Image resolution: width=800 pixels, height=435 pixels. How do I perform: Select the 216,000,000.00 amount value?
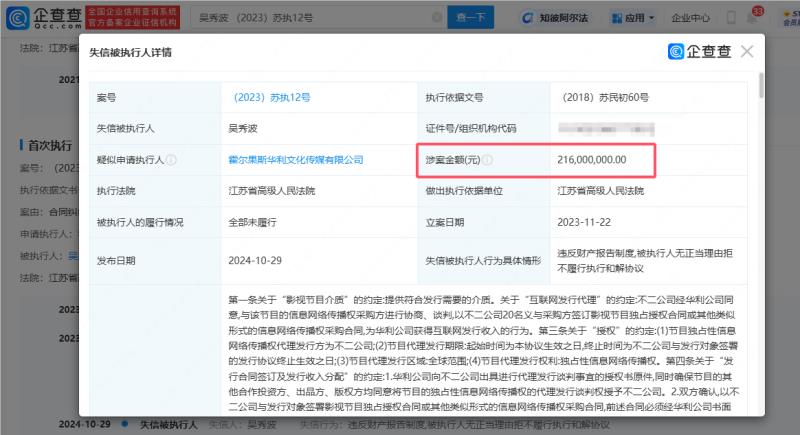[x=592, y=159]
